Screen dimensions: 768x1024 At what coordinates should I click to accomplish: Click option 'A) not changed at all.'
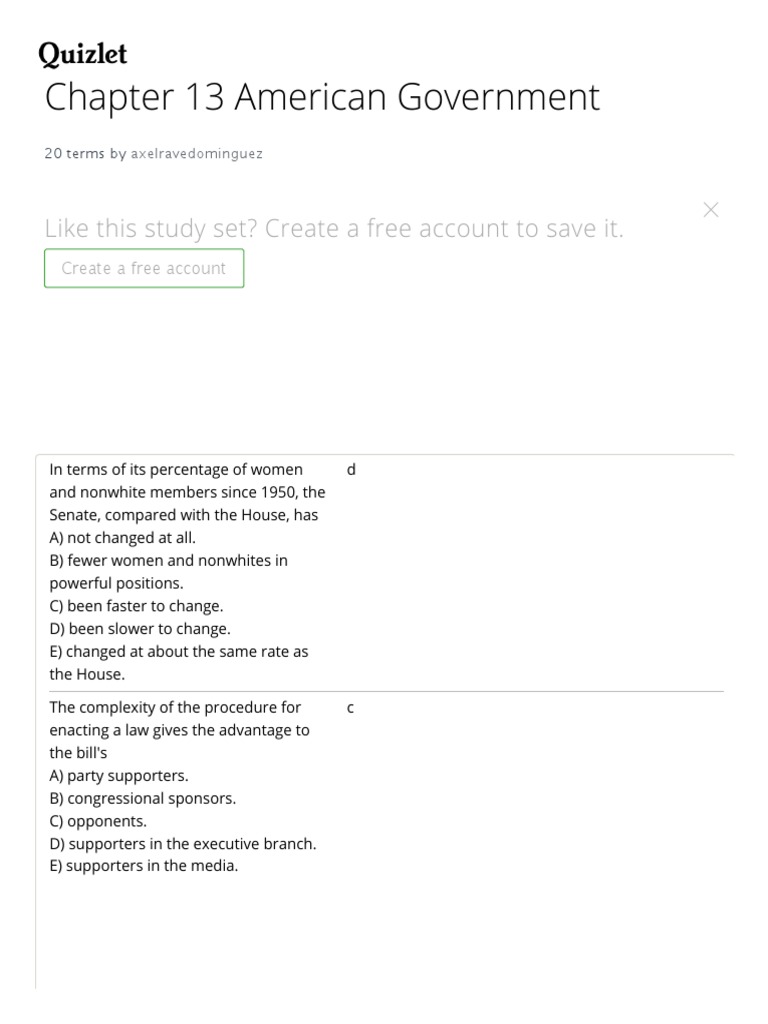122,538
